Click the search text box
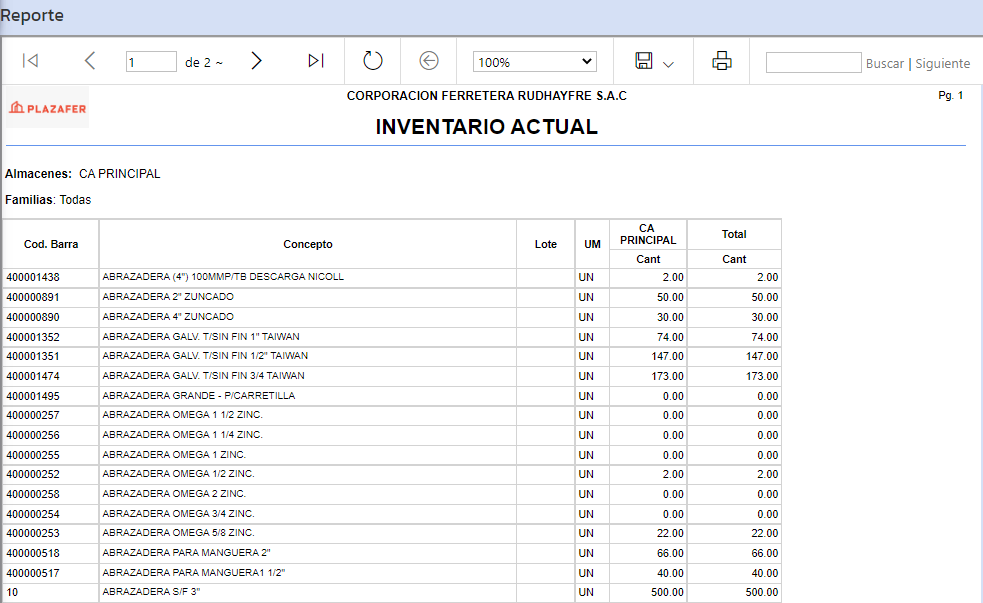 point(813,63)
